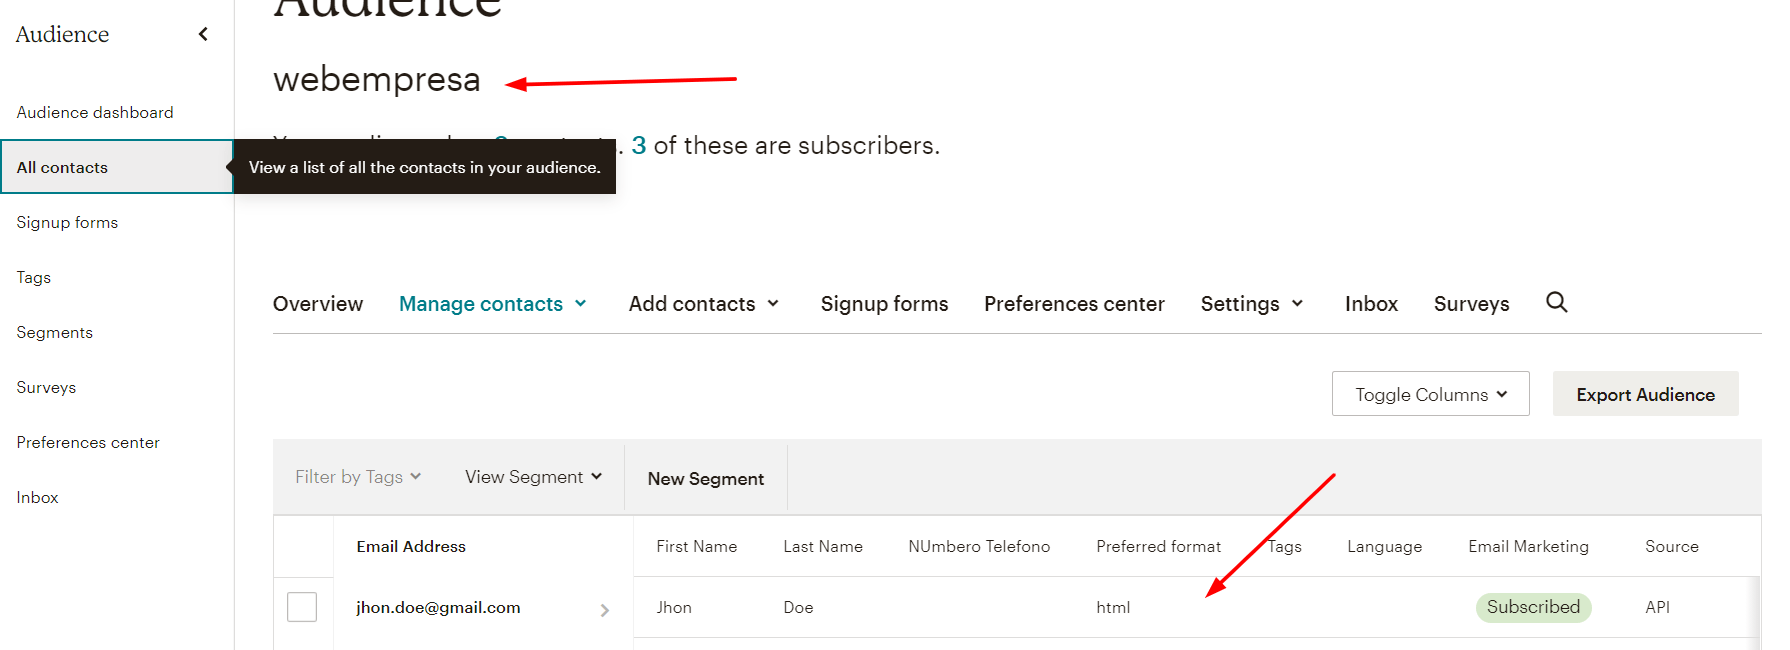Collapse the Audience sidebar with the arrow icon
The width and height of the screenshot is (1790, 650).
click(203, 34)
